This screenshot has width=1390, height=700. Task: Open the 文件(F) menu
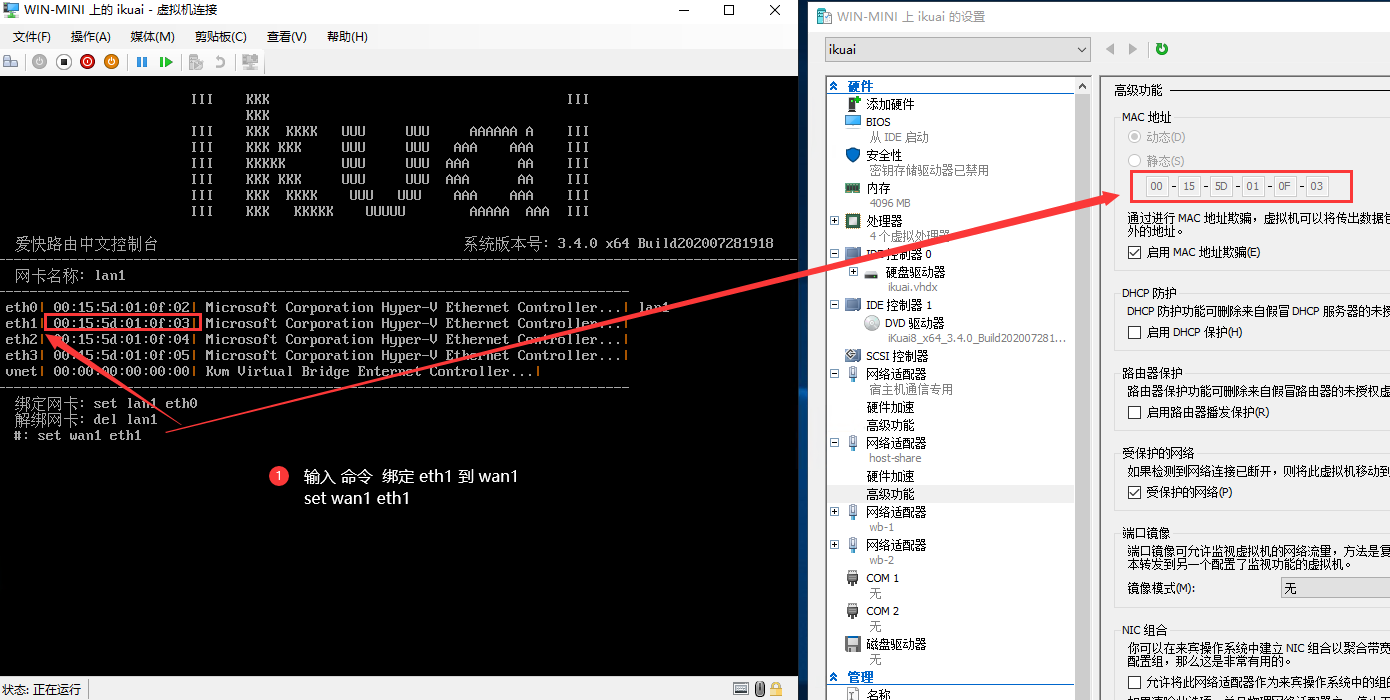pyautogui.click(x=32, y=37)
